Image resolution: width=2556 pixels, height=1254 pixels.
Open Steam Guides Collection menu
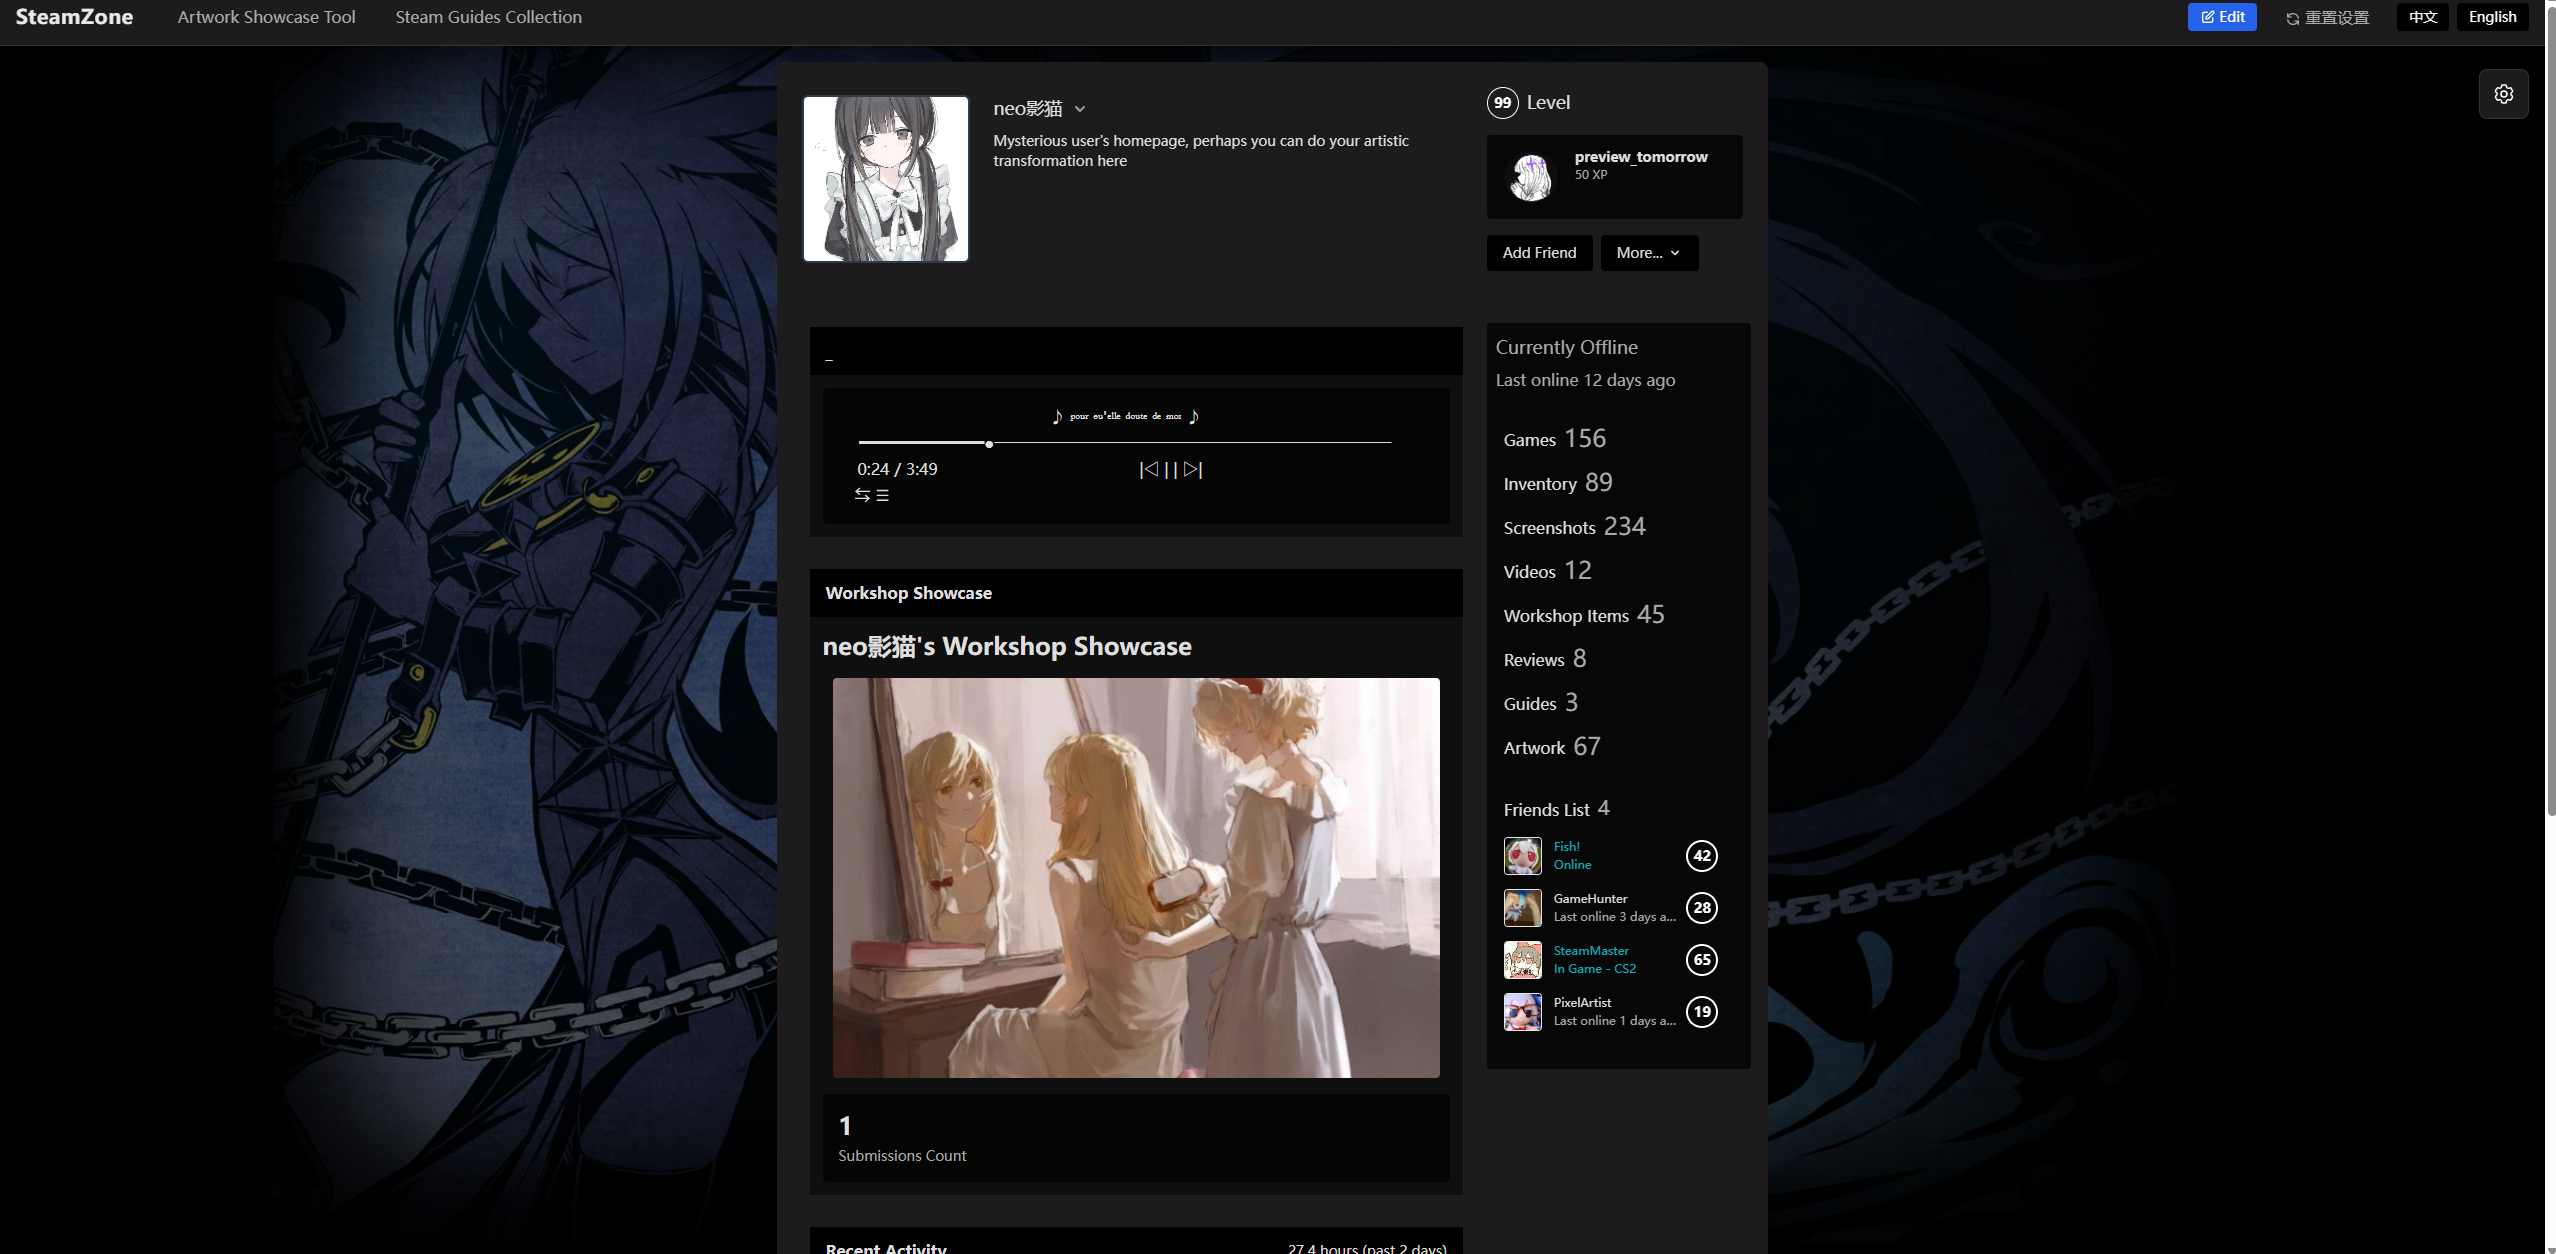(488, 17)
